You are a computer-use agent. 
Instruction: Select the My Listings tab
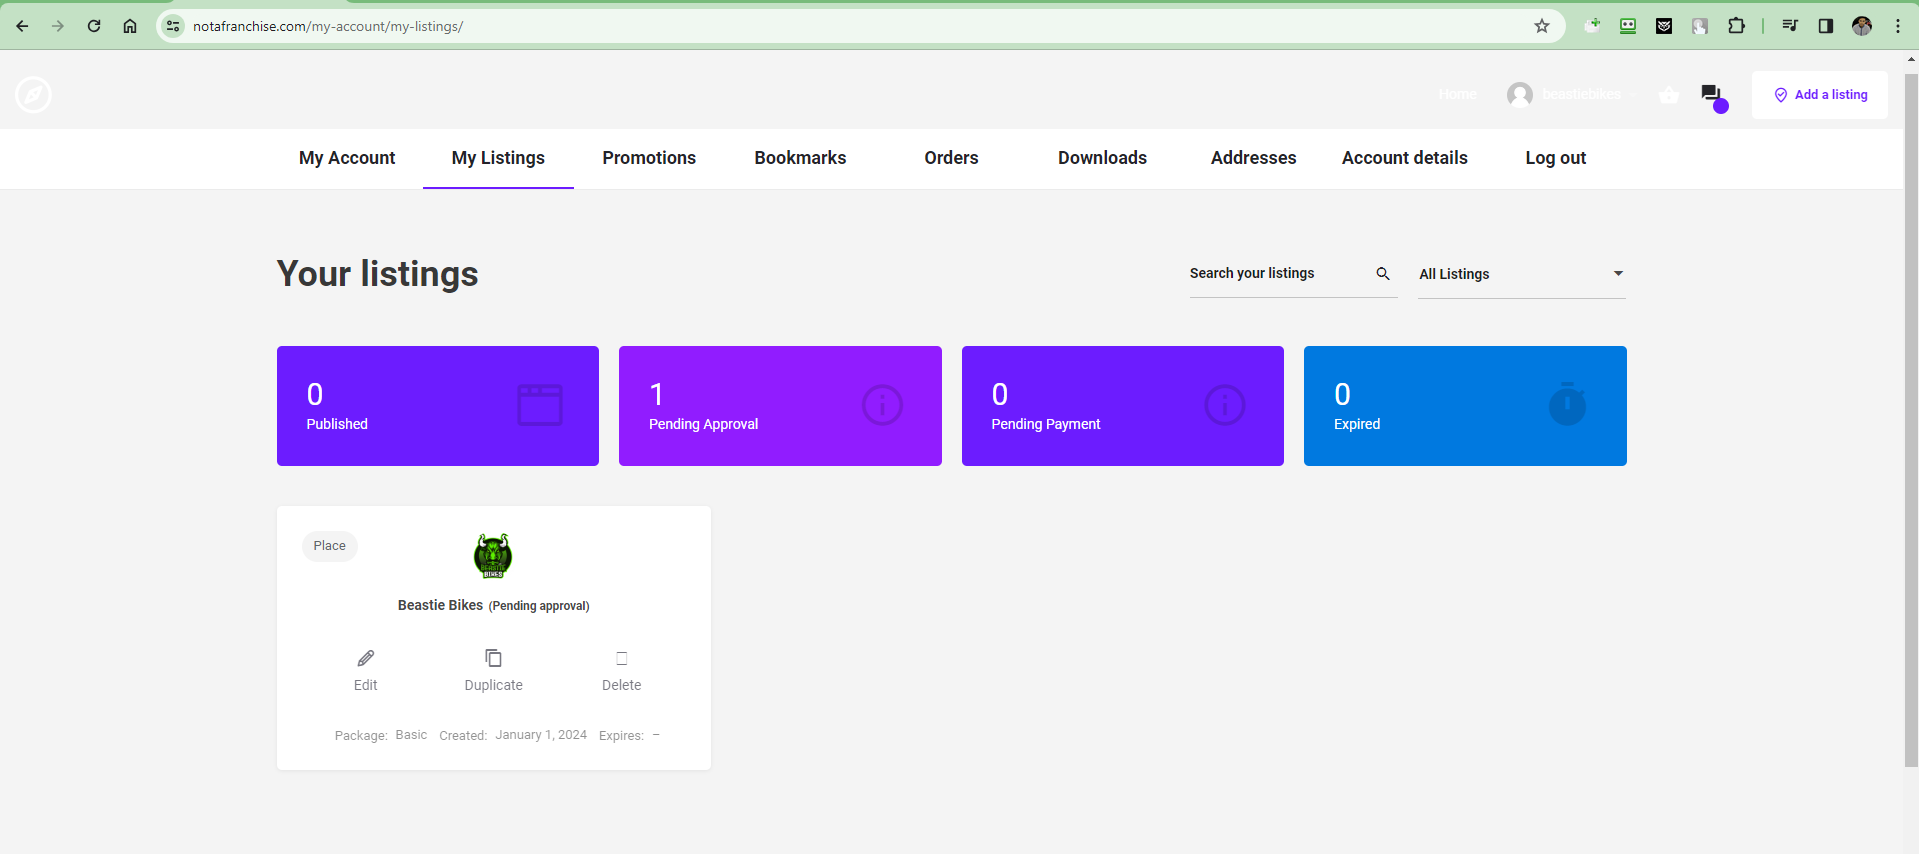pos(498,158)
